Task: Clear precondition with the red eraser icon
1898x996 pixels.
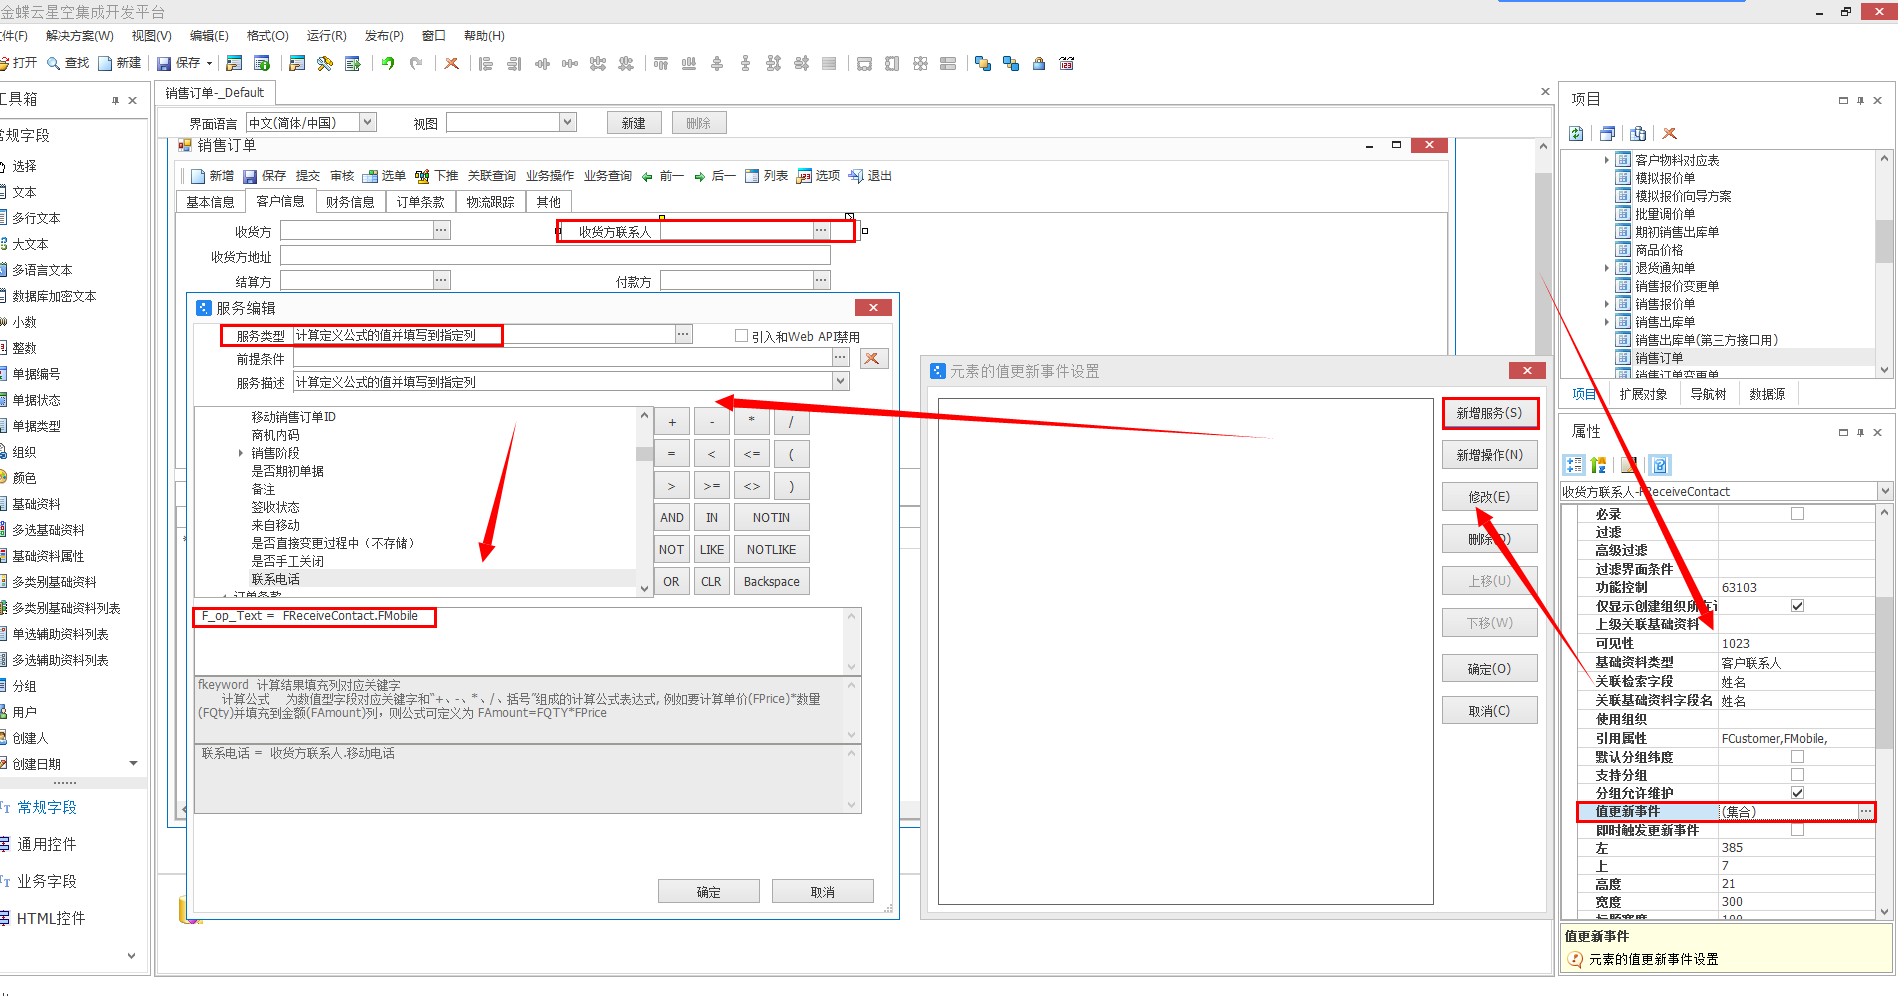Action: (x=873, y=358)
